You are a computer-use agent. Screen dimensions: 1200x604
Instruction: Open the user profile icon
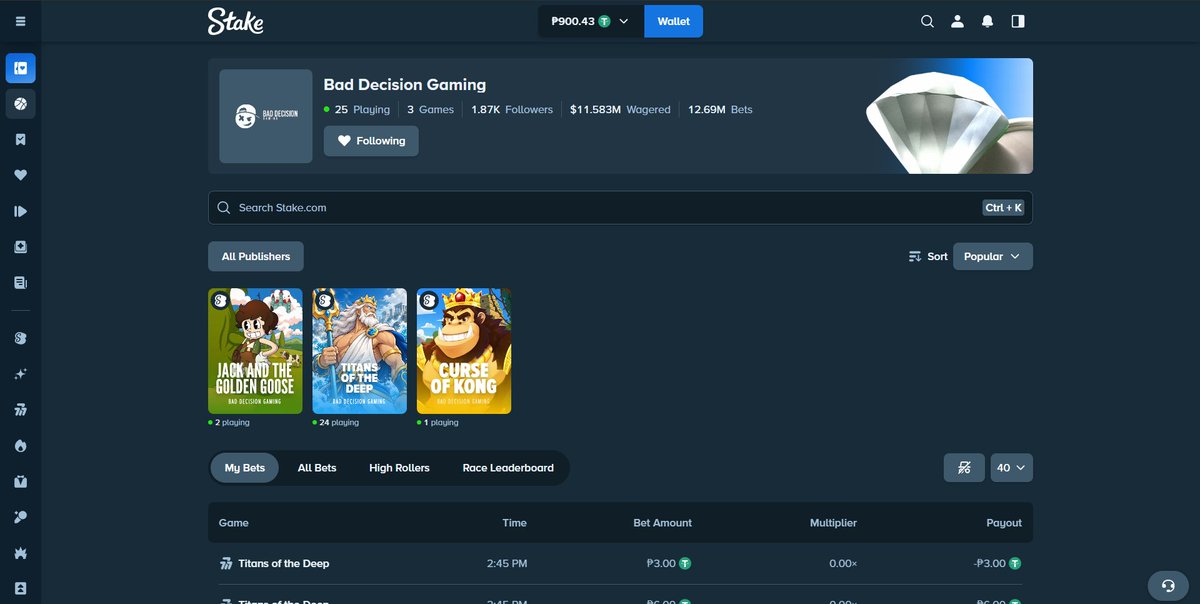(957, 21)
